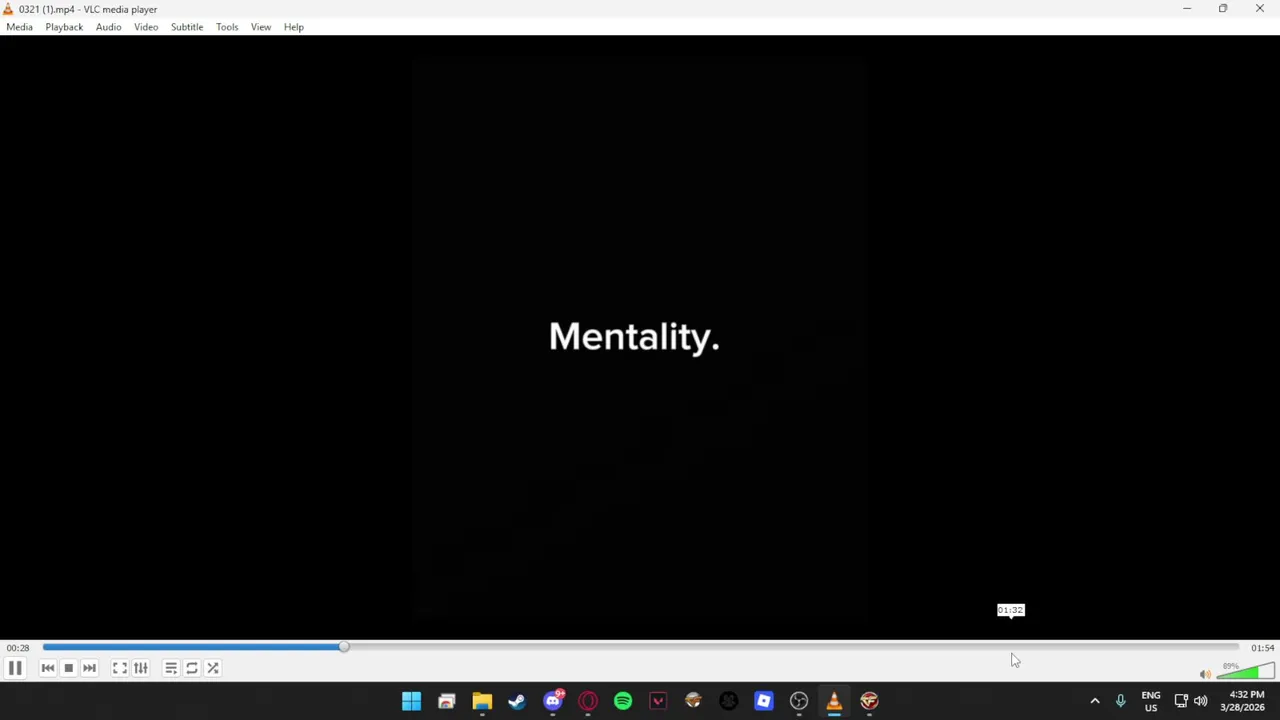Restore down the VLC window
This screenshot has height=720, width=1280.
[1223, 9]
